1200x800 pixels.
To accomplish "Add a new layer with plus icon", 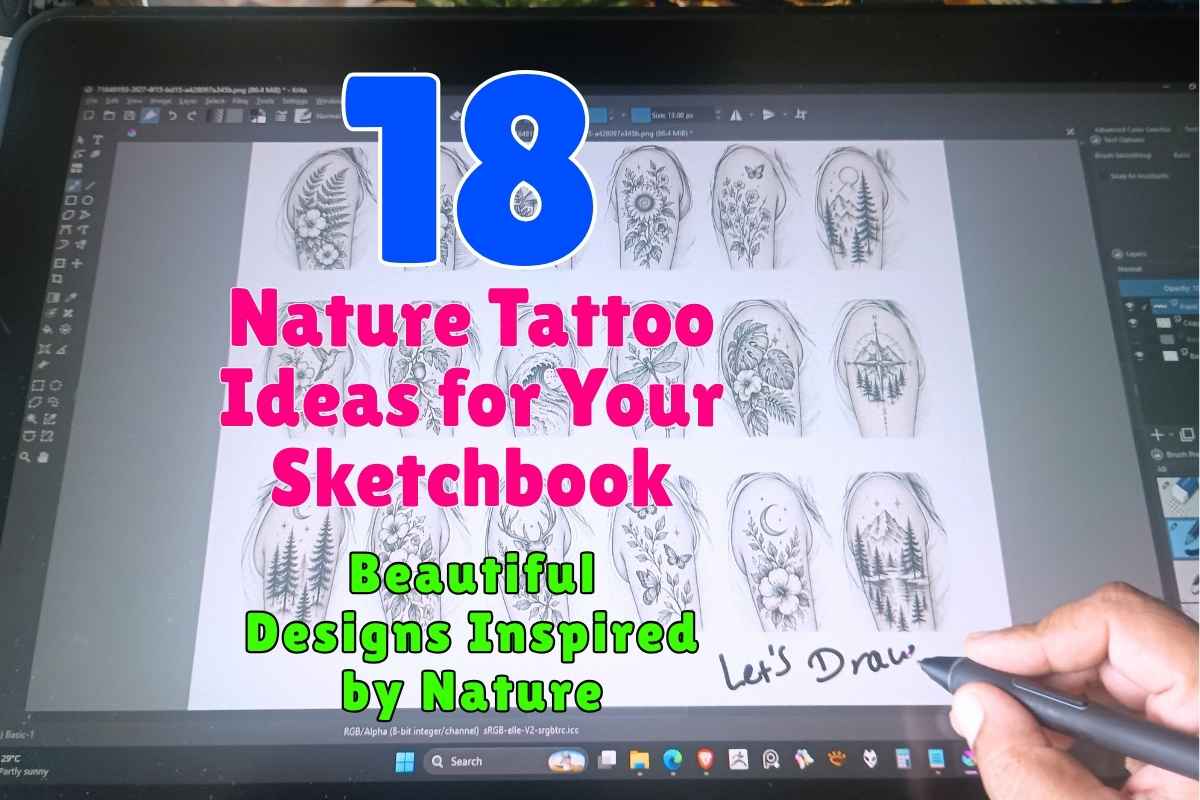I will (1157, 435).
